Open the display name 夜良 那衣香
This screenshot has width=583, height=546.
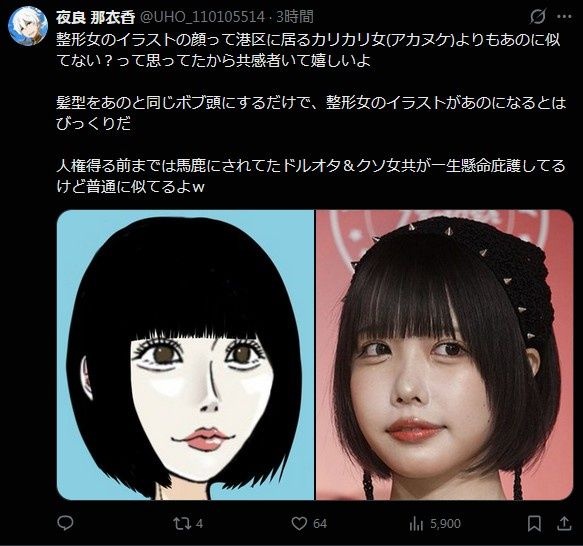coord(95,17)
